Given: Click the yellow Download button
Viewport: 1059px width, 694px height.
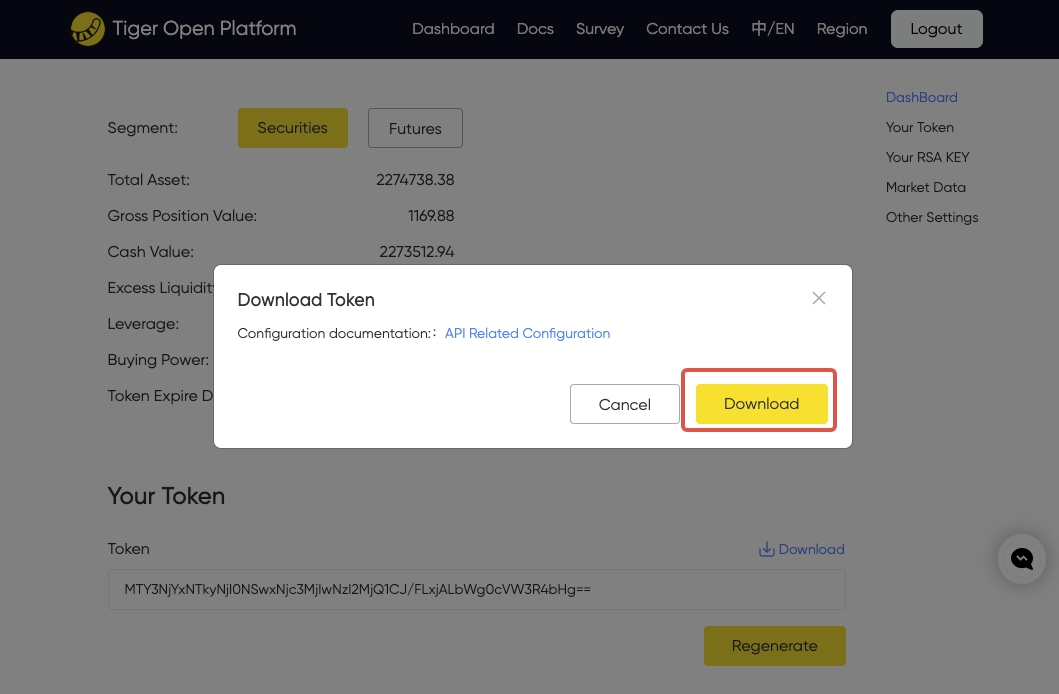Looking at the screenshot, I should (x=761, y=404).
